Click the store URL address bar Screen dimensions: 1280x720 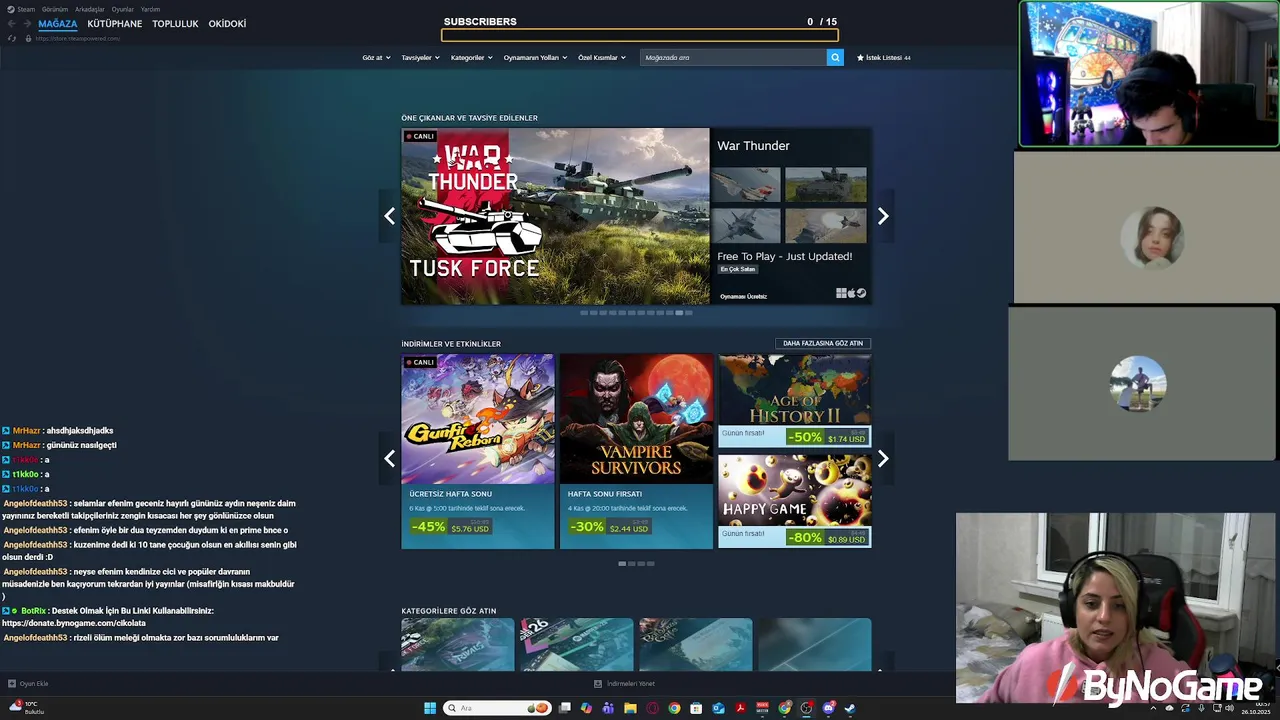pos(78,38)
